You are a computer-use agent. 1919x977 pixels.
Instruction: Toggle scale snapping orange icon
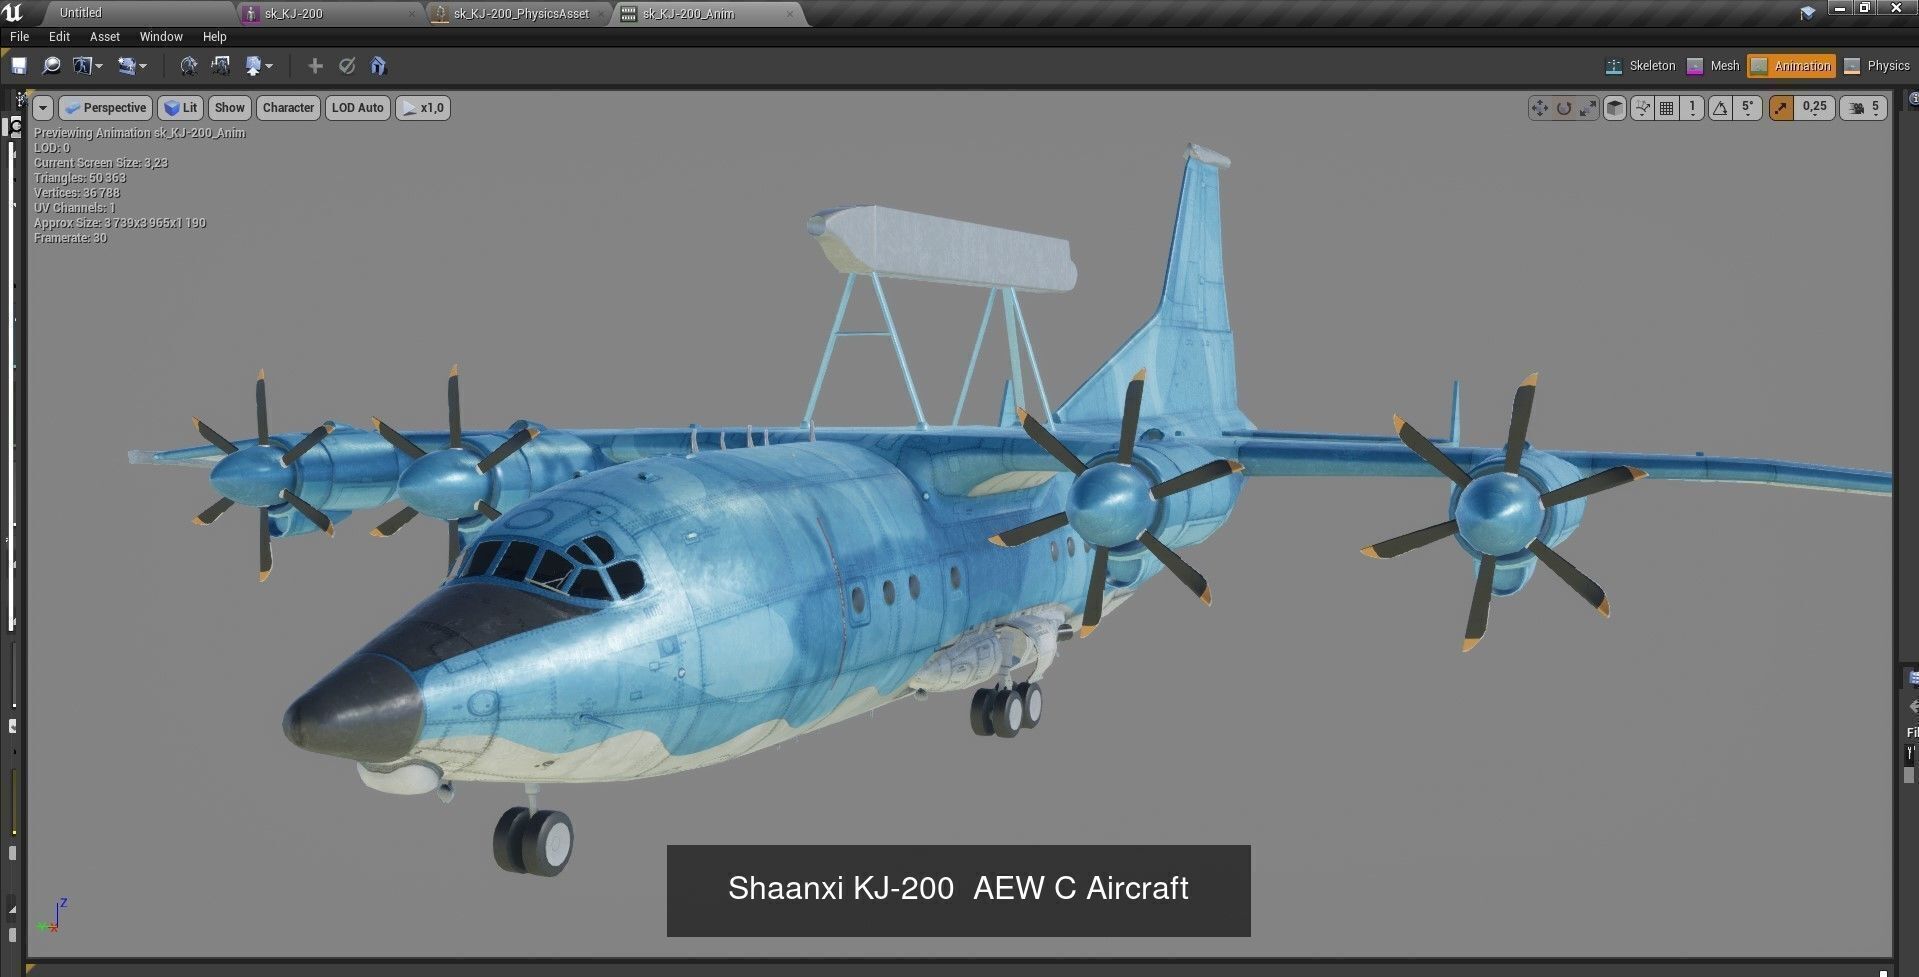click(1781, 108)
